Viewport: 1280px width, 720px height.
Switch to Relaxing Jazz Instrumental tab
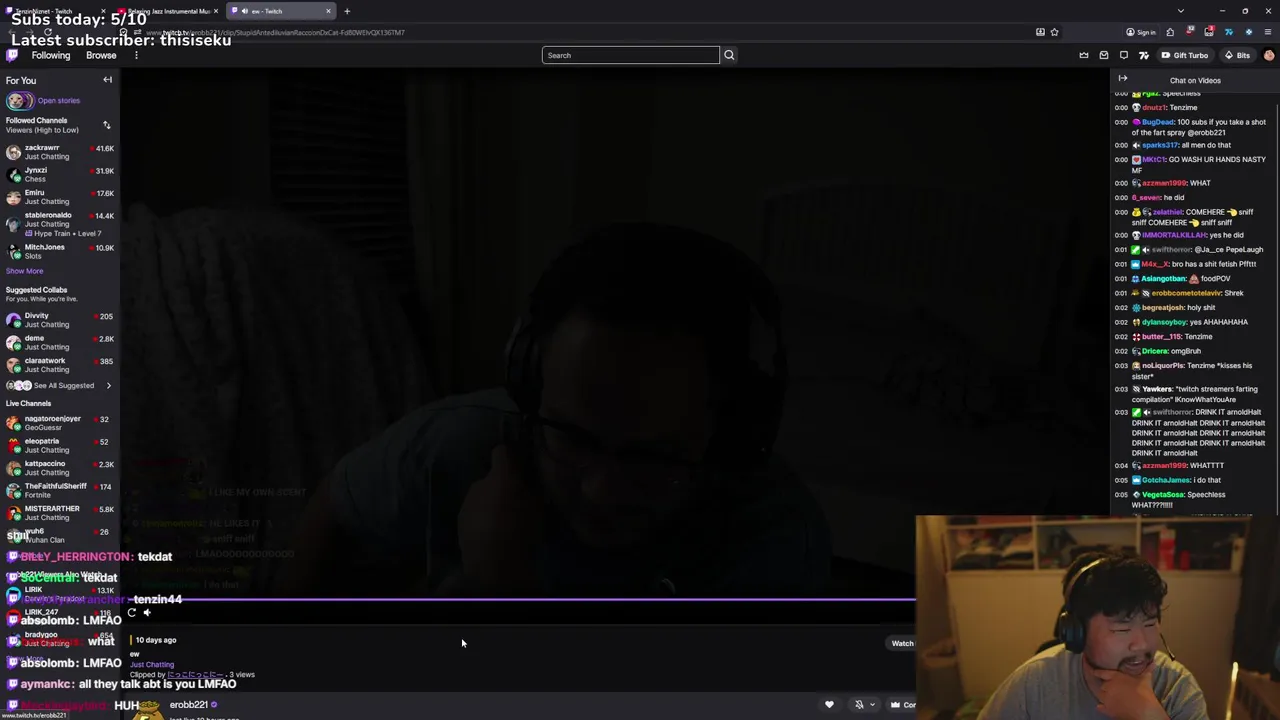pyautogui.click(x=167, y=11)
